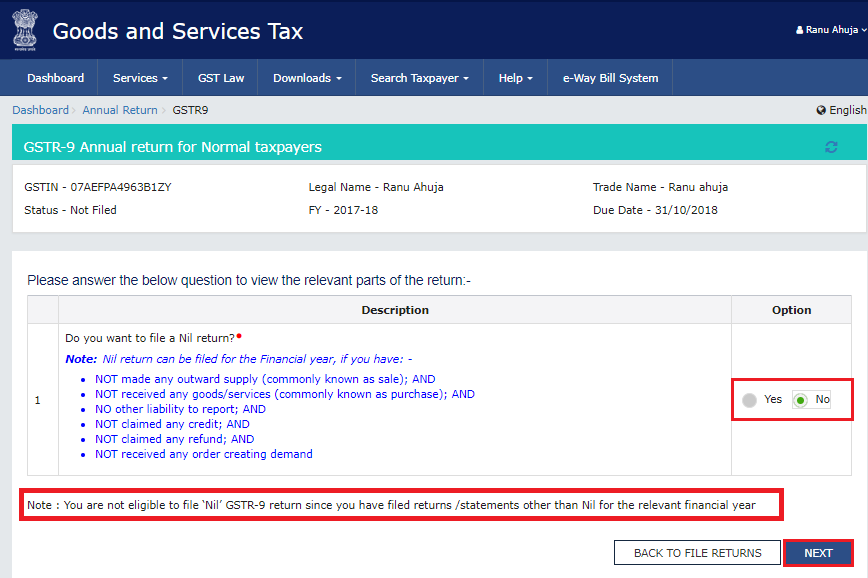Click the not eligible Nil GSTR-9 note
The height and width of the screenshot is (578, 868).
(391, 505)
